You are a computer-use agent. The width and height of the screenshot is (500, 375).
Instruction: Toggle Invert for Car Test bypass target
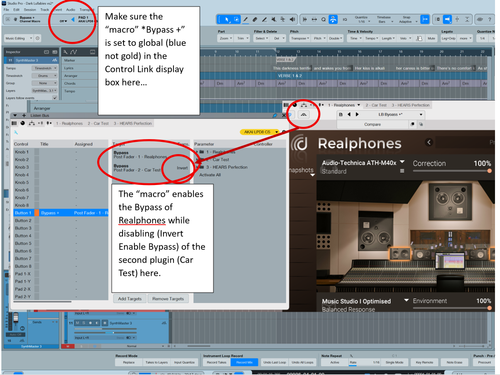pyautogui.click(x=182, y=168)
